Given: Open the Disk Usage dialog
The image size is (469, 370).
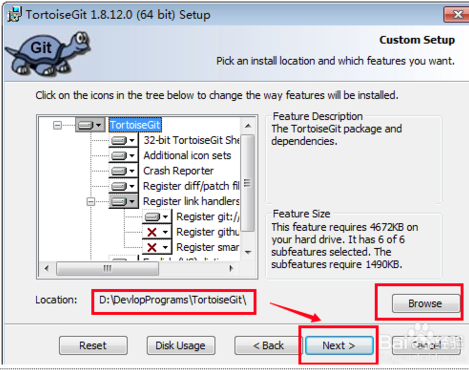Looking at the screenshot, I should pos(181,345).
